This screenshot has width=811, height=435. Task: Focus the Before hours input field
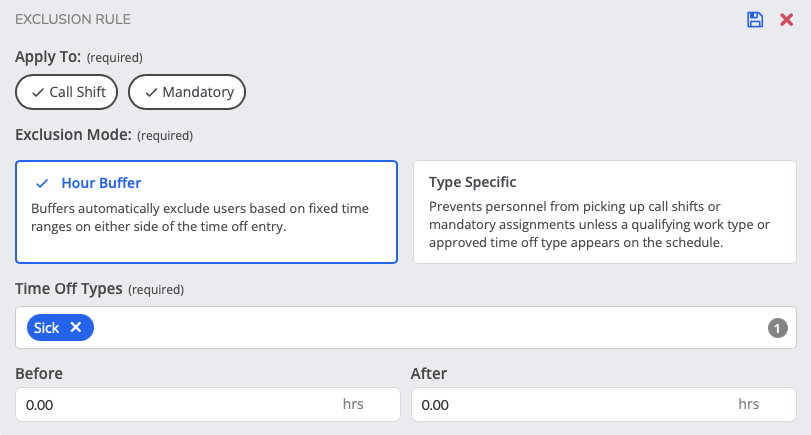(x=208, y=404)
